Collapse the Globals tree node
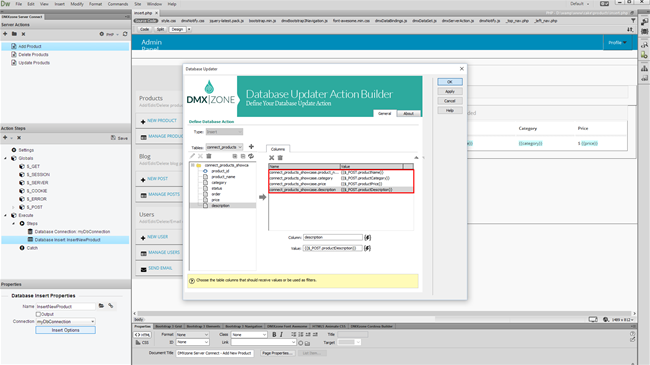The height and width of the screenshot is (365, 650). (x=6, y=158)
